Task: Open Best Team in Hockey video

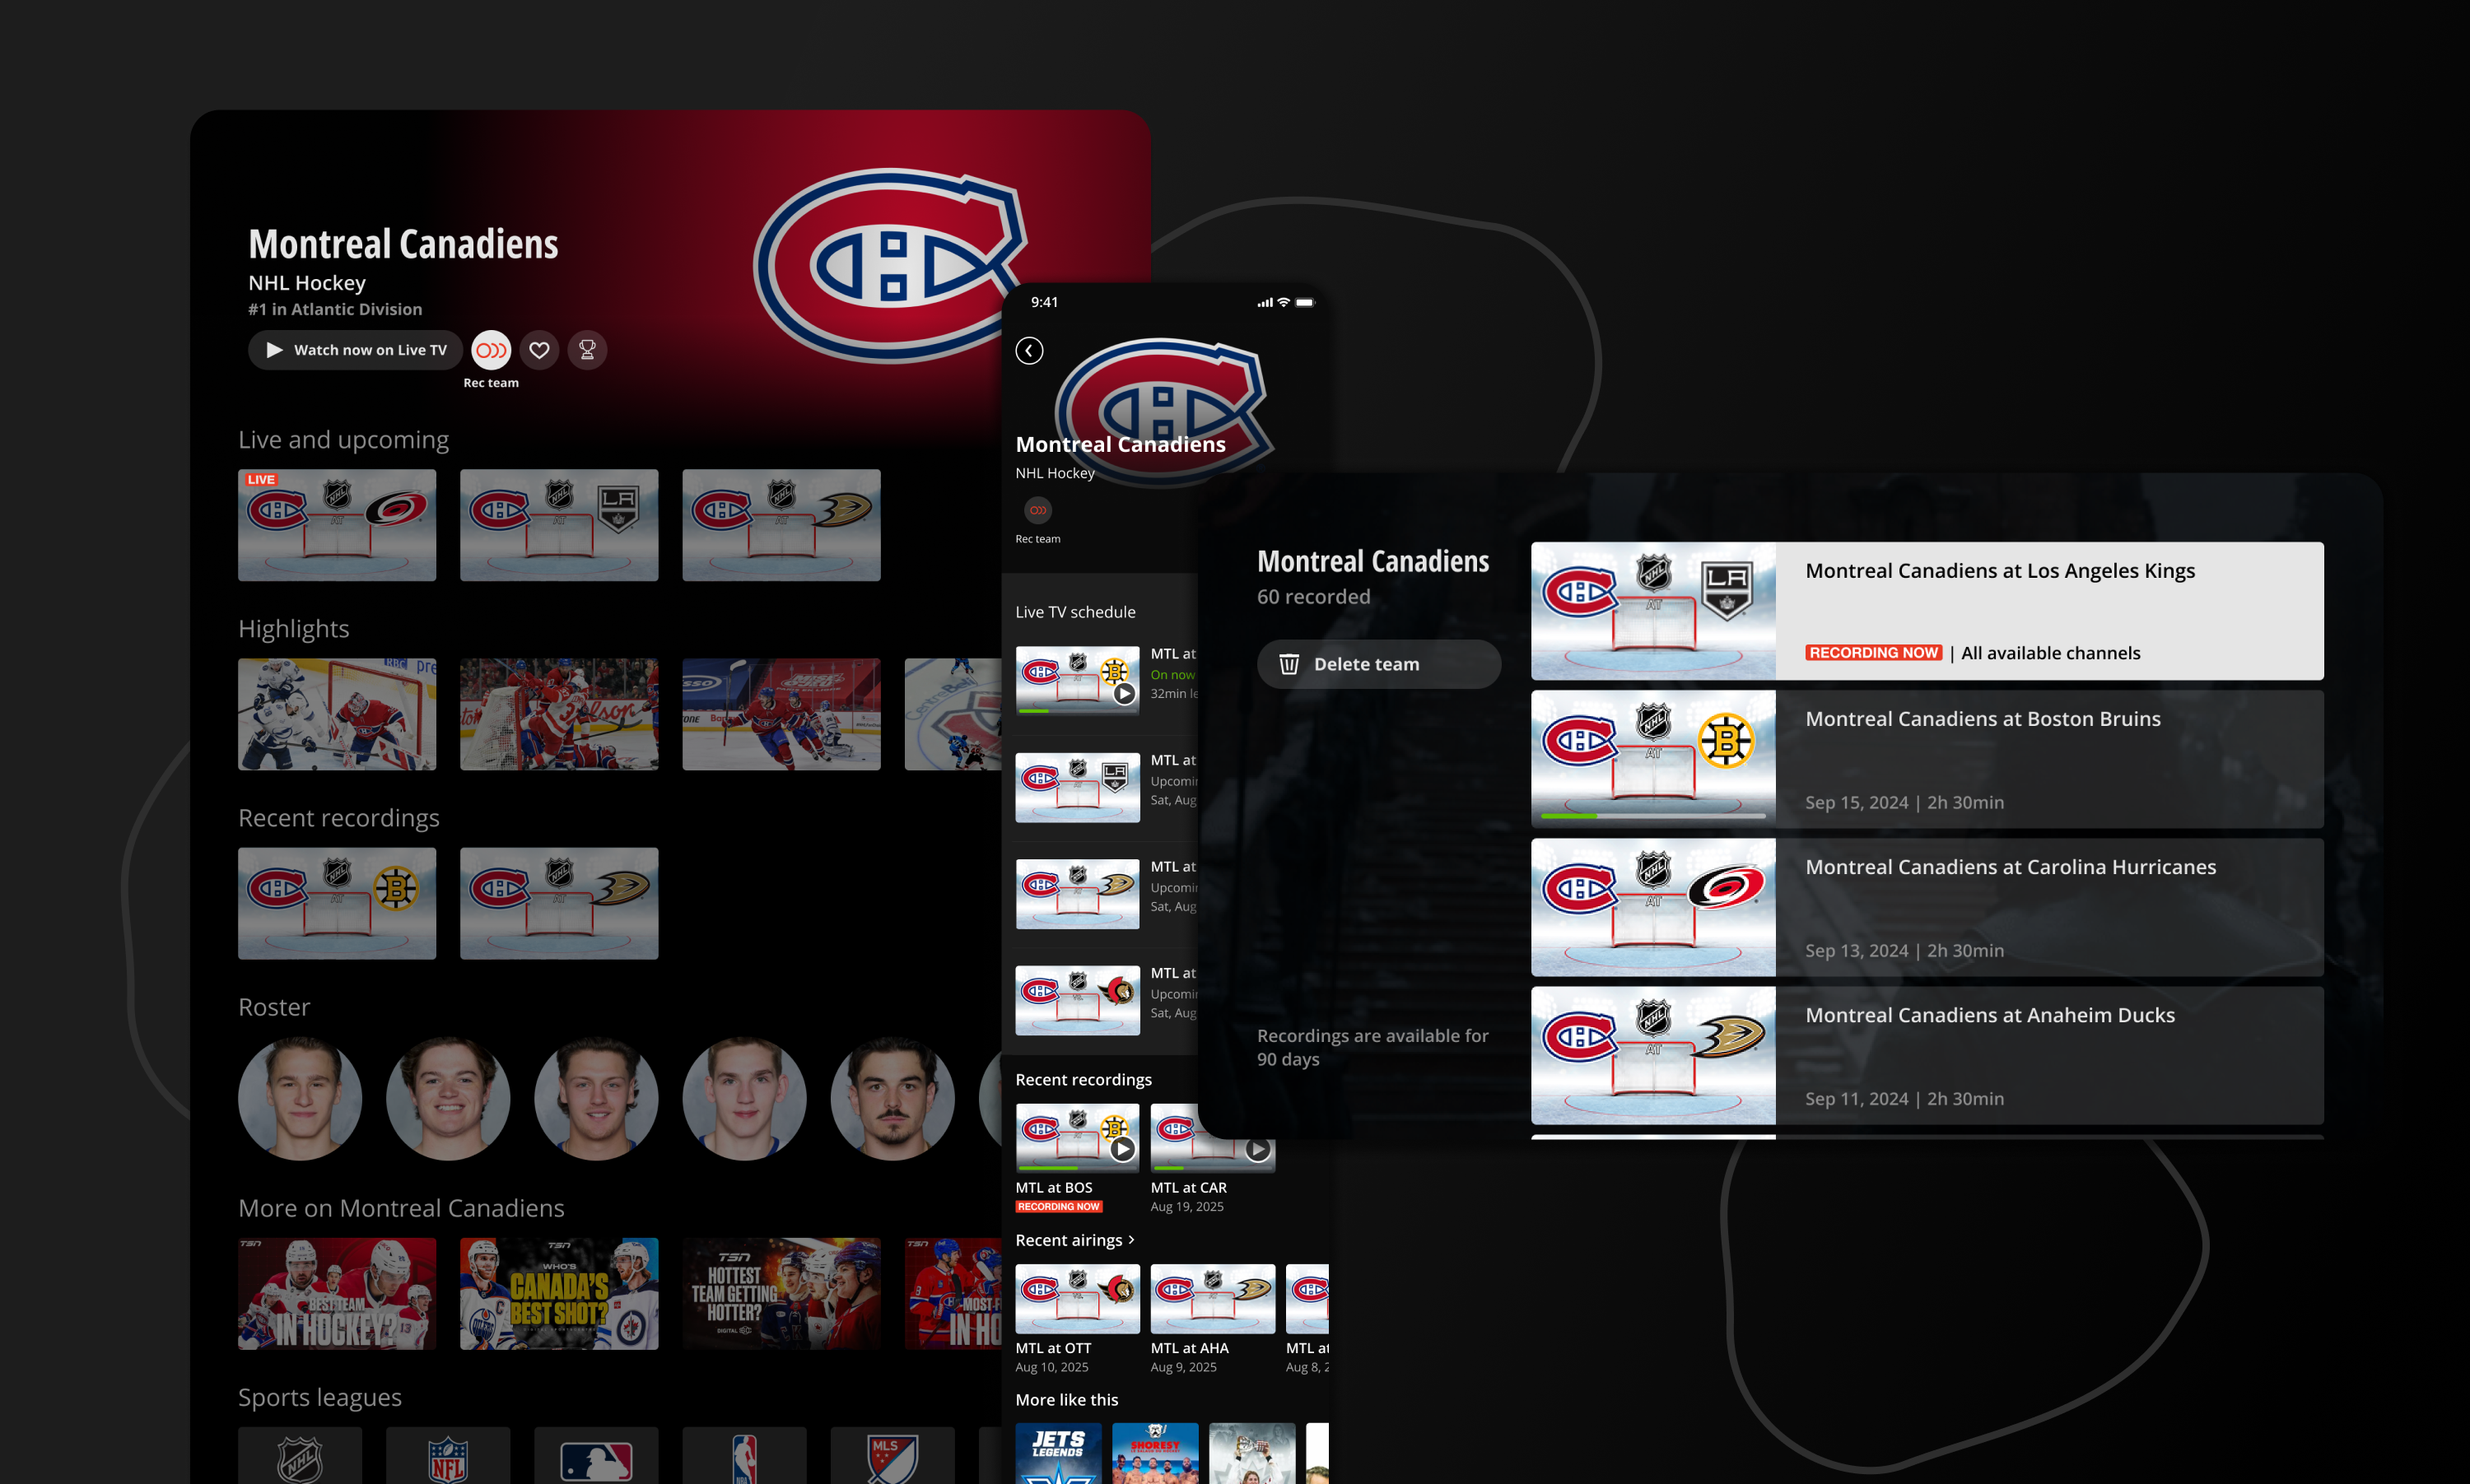Action: coord(337,1293)
